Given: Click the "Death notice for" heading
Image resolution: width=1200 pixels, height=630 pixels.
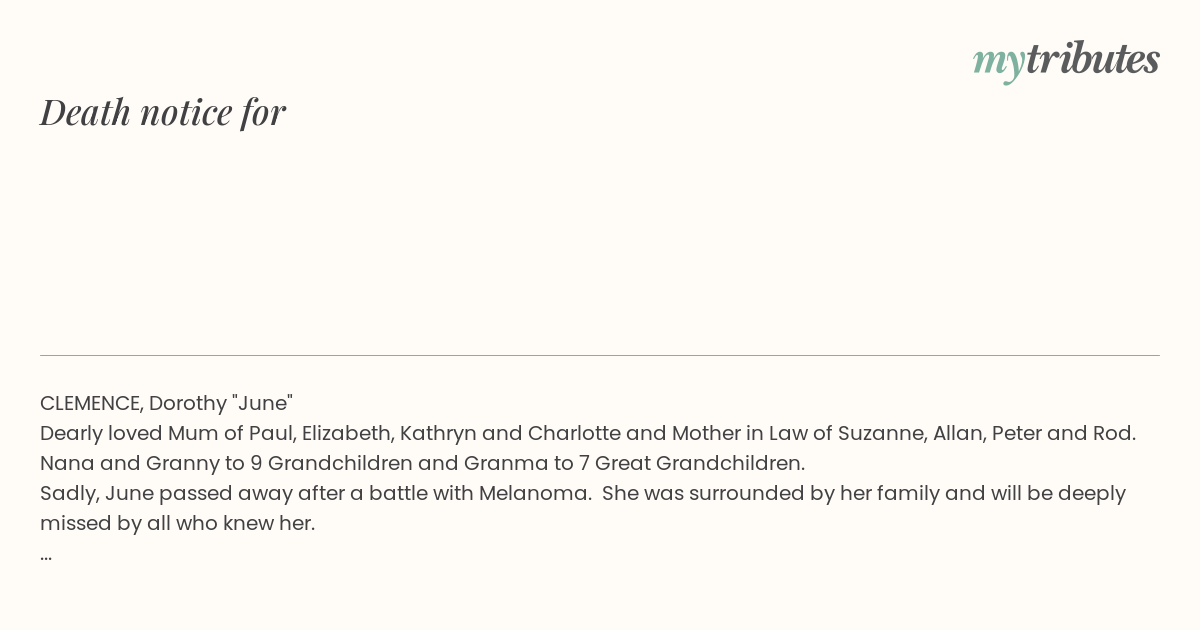Looking at the screenshot, I should coord(163,112).
